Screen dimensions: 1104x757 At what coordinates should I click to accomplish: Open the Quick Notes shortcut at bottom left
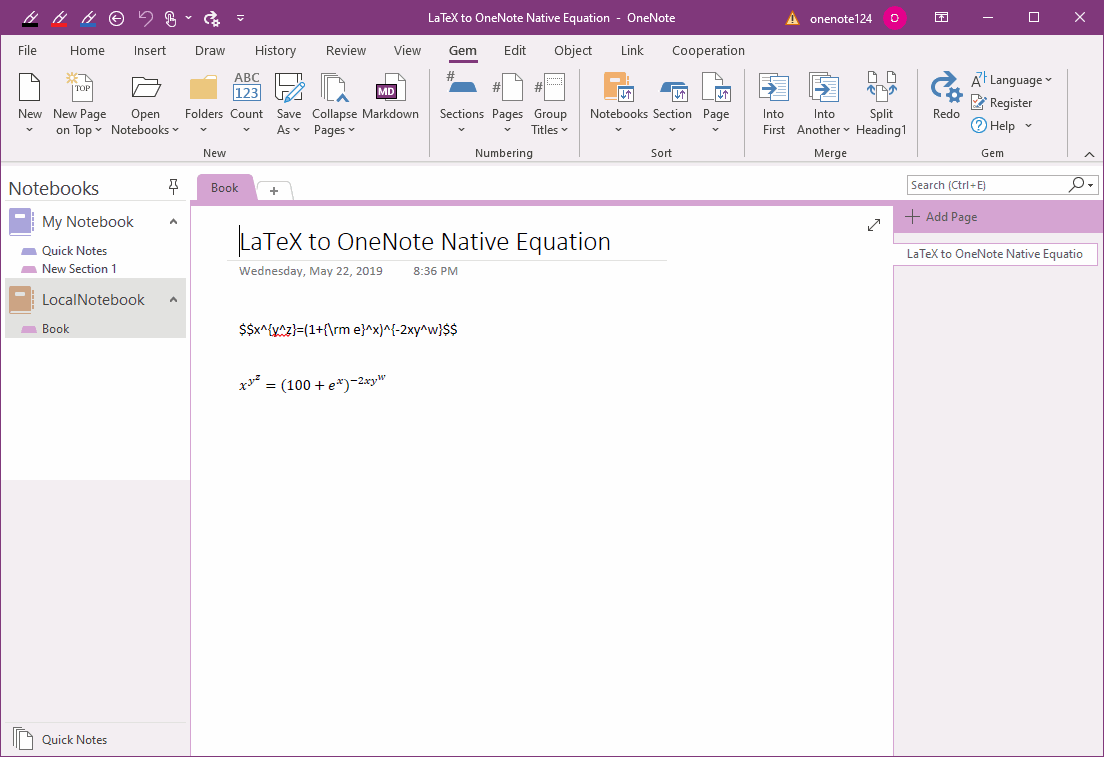75,739
